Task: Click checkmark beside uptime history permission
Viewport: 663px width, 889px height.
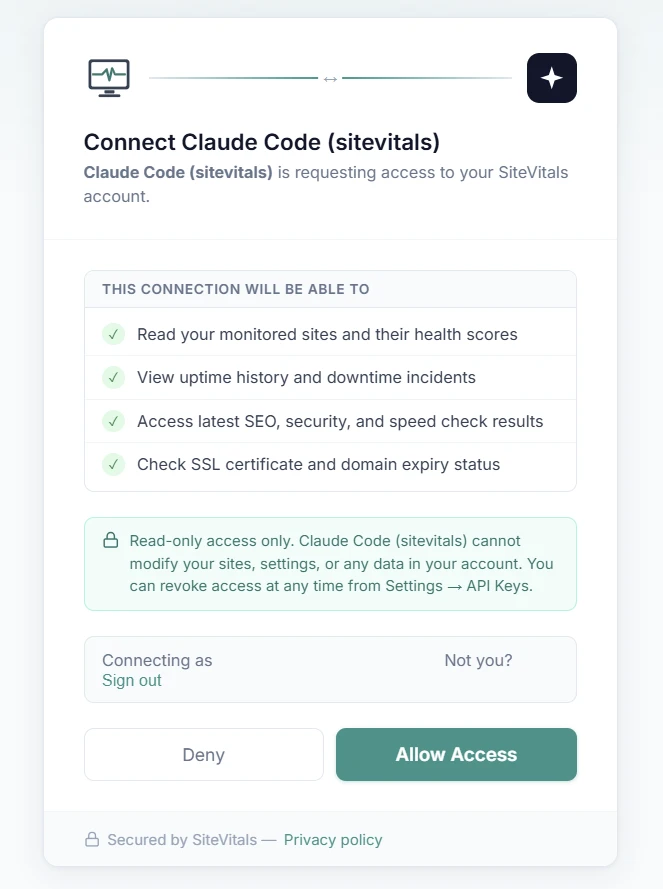Action: [x=113, y=377]
